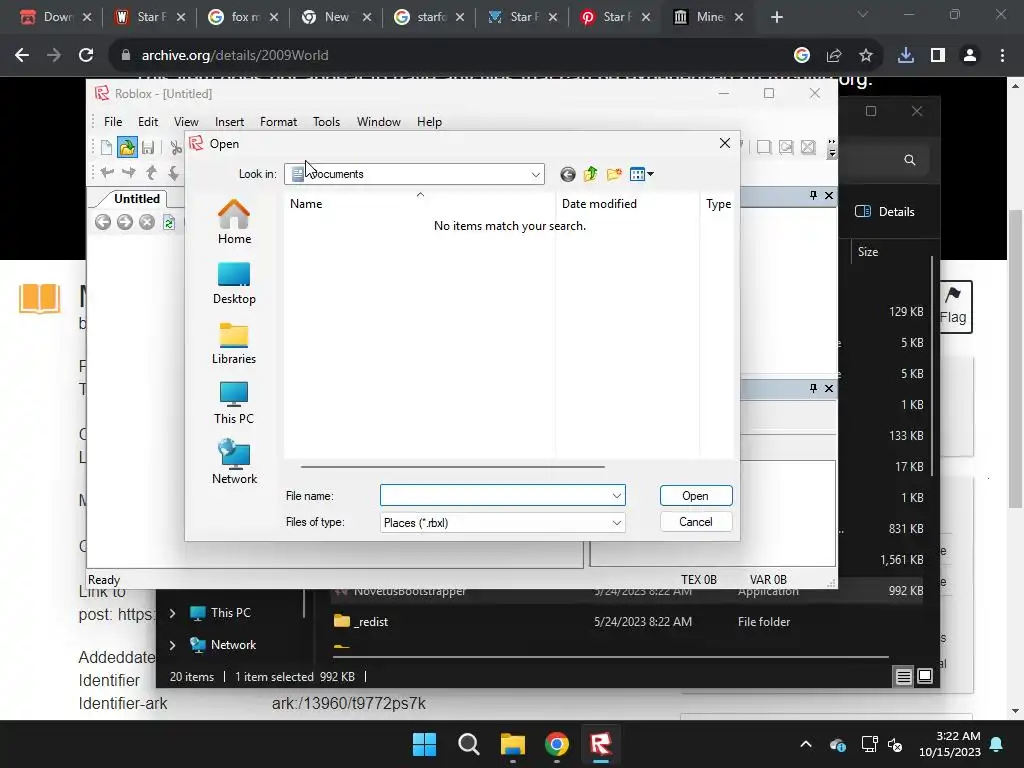Click the Open file icon in Roblox toolbar
Viewport: 1024px width, 768px height.
coord(127,148)
